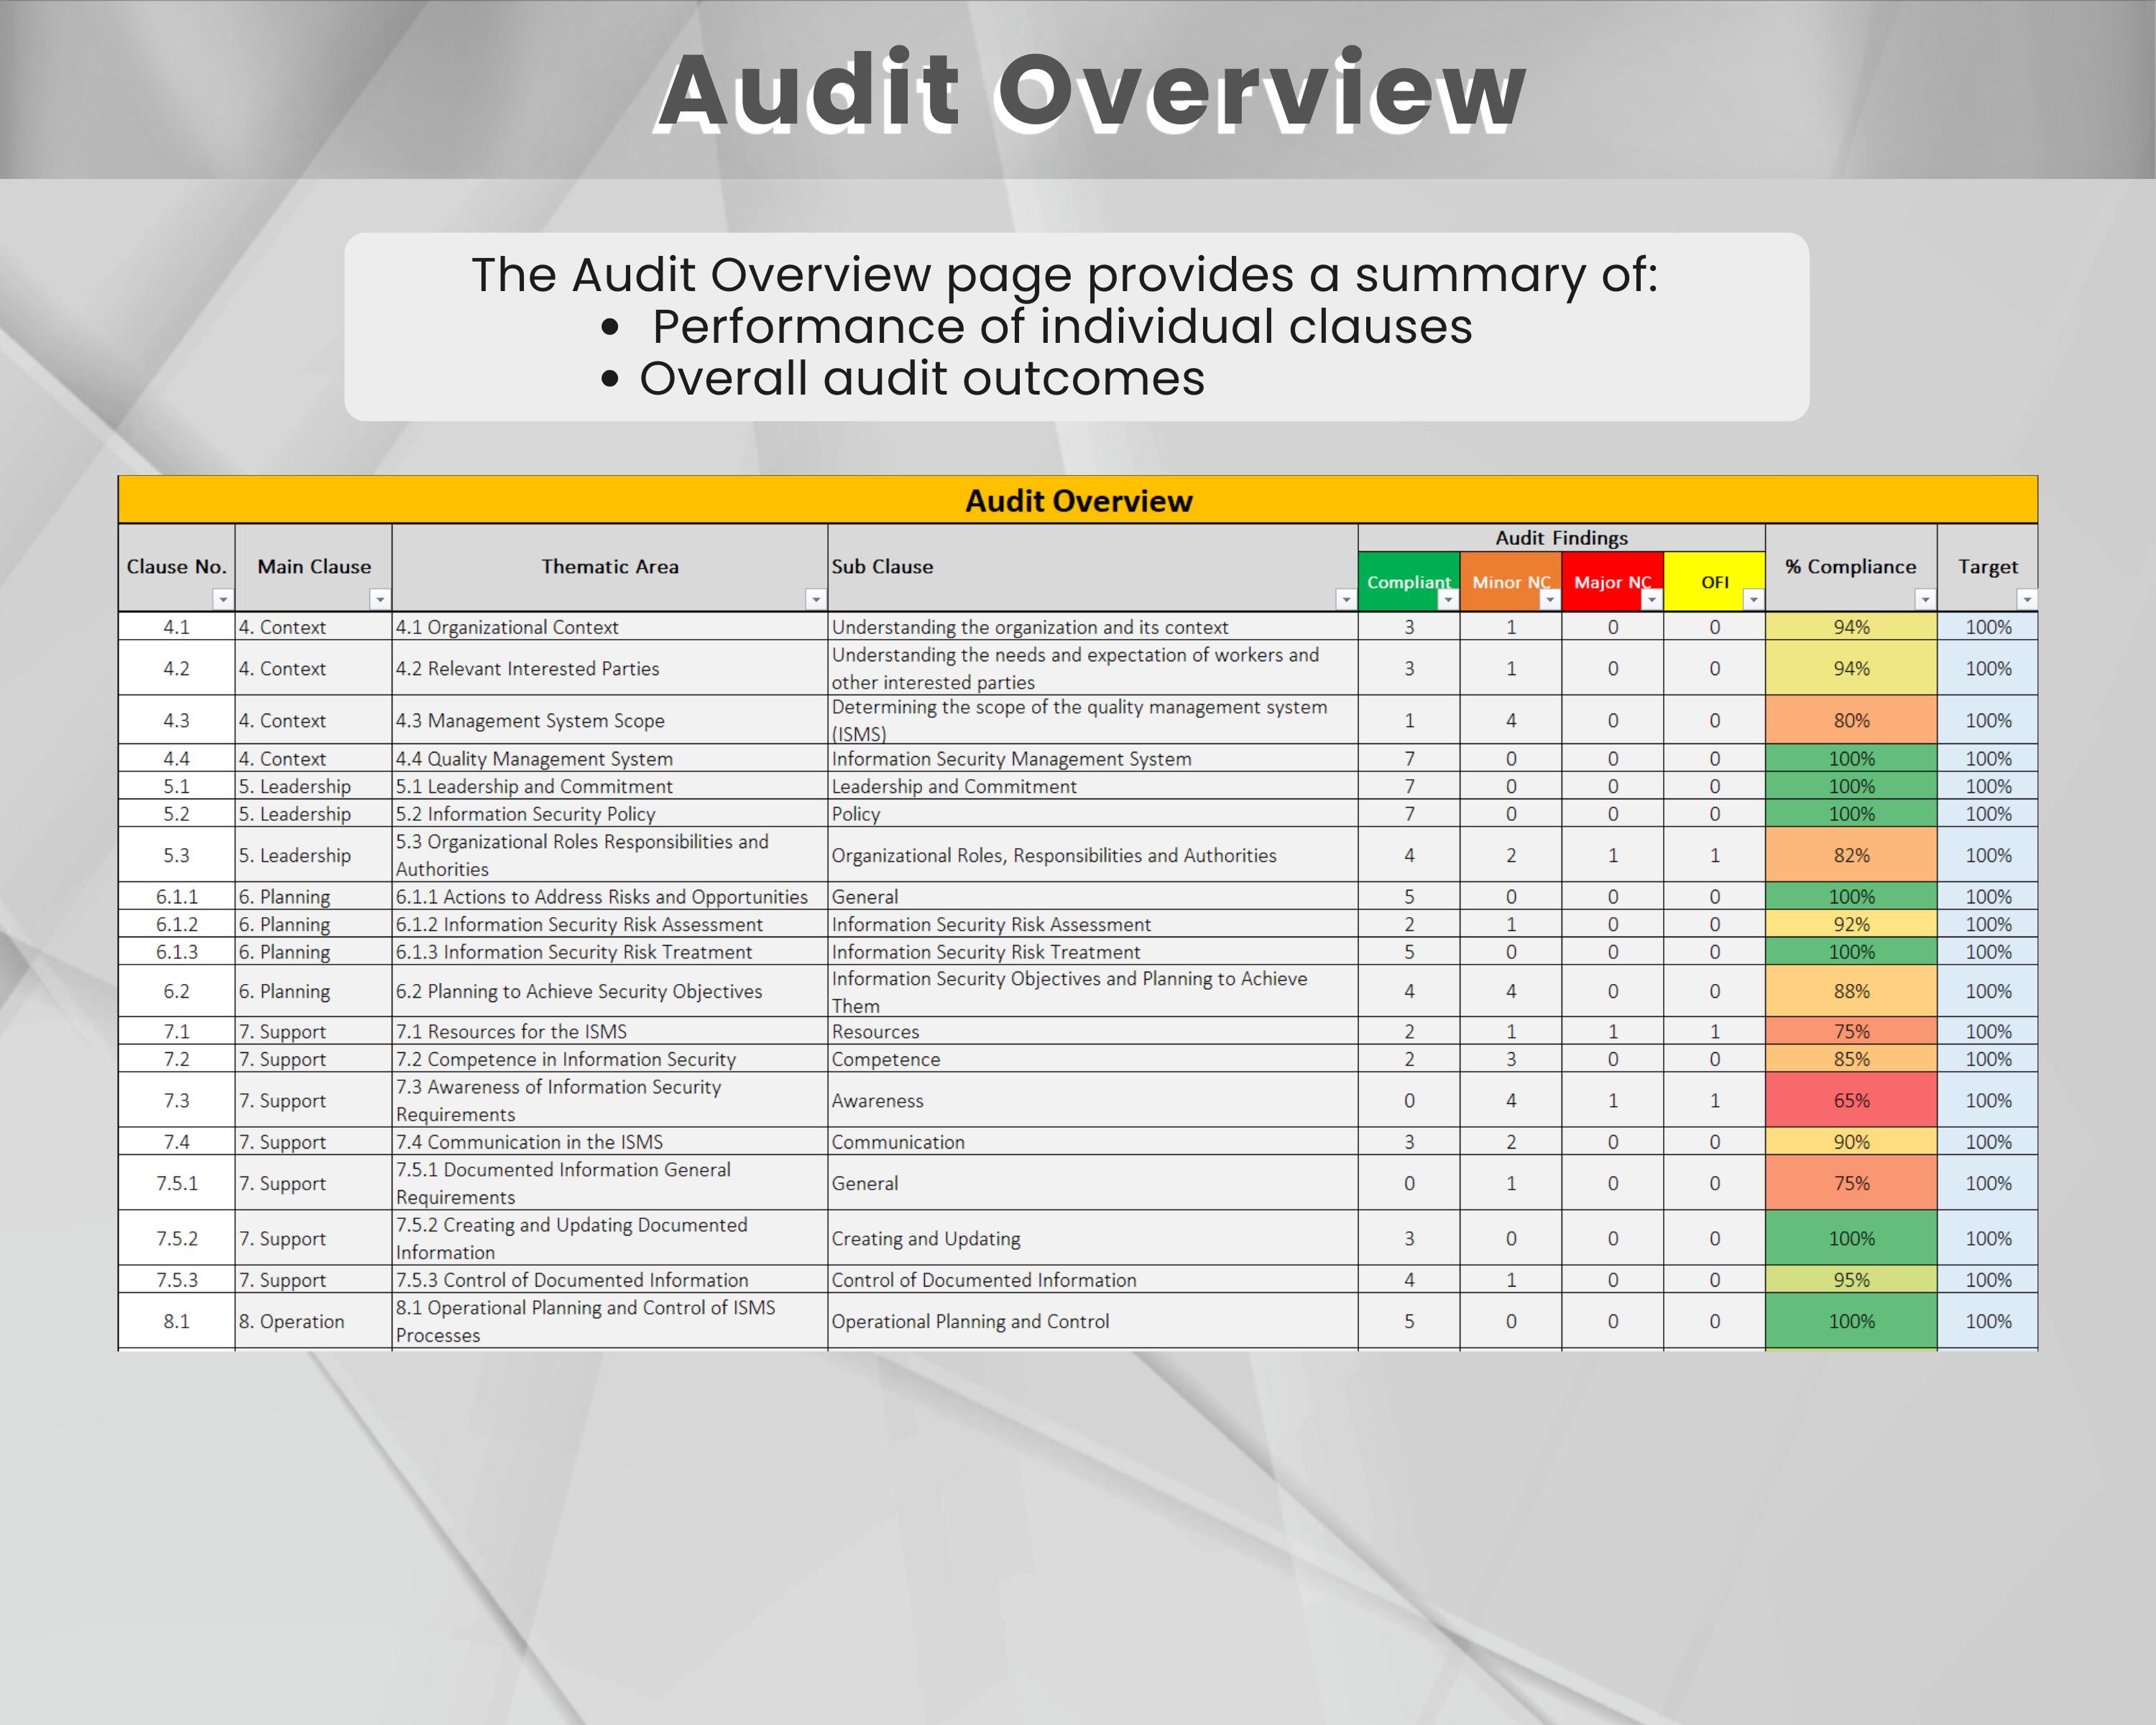The height and width of the screenshot is (1725, 2156).
Task: Open the Clause No. filter dropdown
Action: 222,601
